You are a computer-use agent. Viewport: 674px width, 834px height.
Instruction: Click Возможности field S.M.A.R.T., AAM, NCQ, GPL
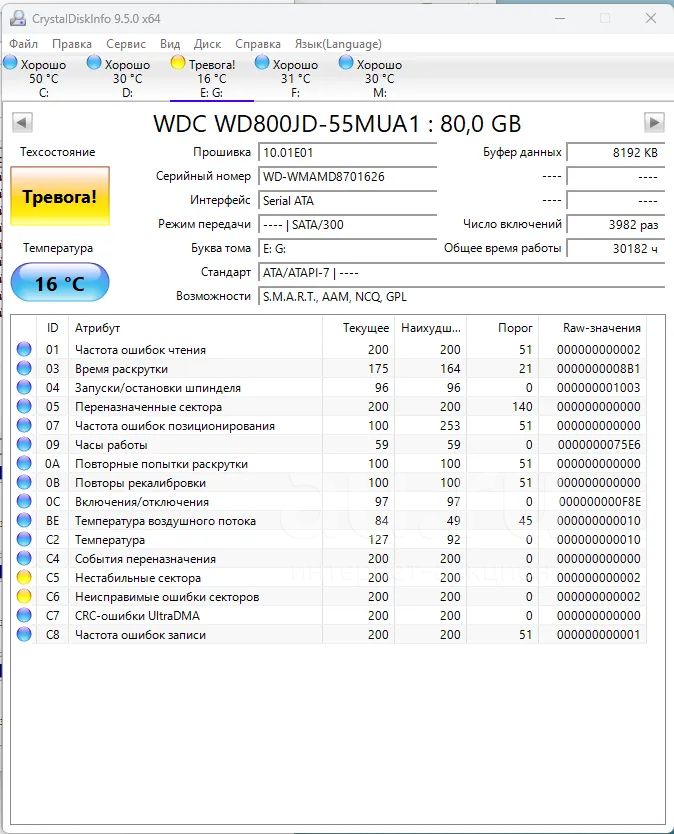(x=462, y=296)
